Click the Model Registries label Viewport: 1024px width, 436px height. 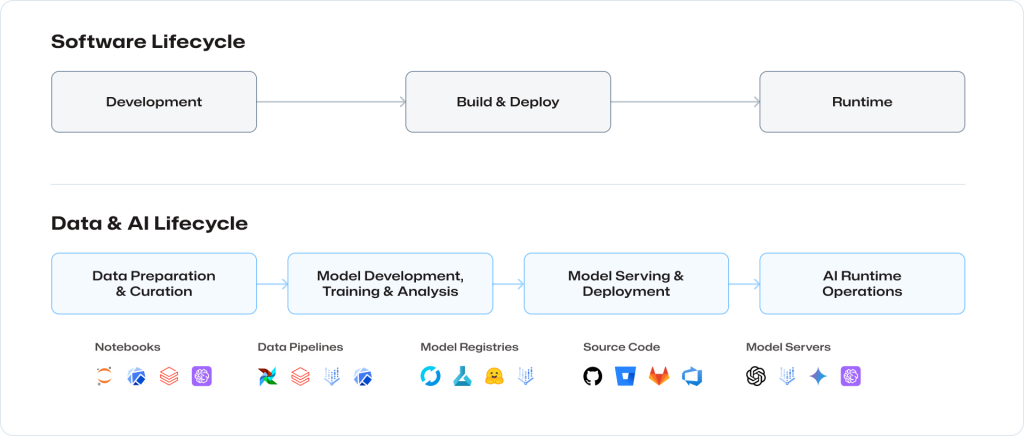[470, 347]
